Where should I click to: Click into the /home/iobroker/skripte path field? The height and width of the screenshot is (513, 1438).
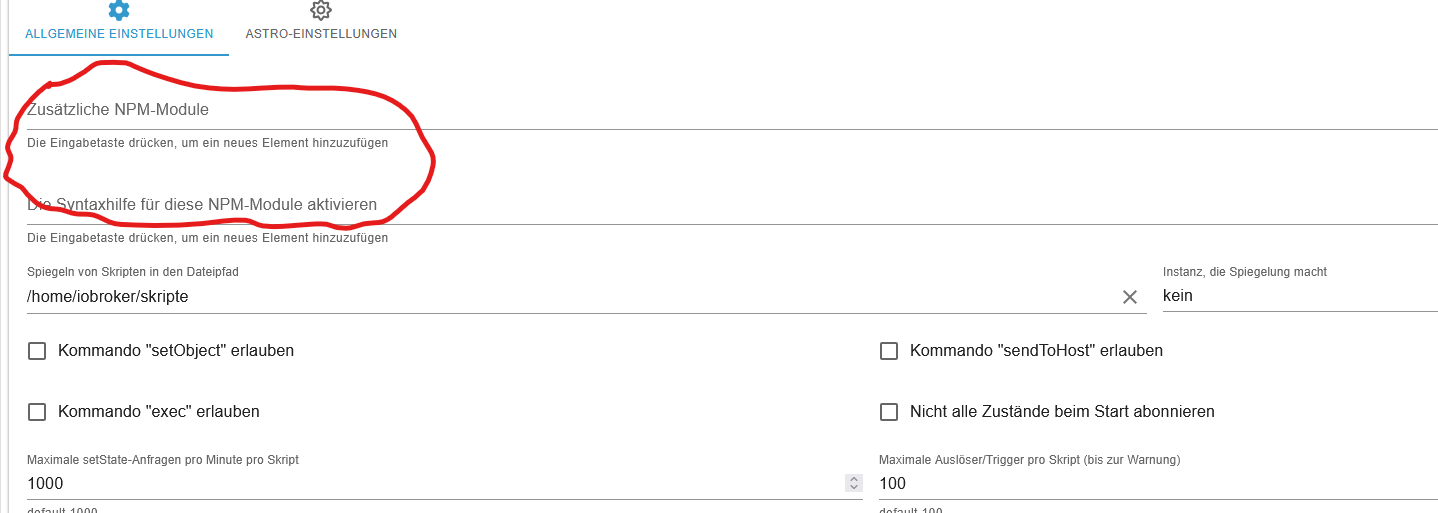(560, 297)
